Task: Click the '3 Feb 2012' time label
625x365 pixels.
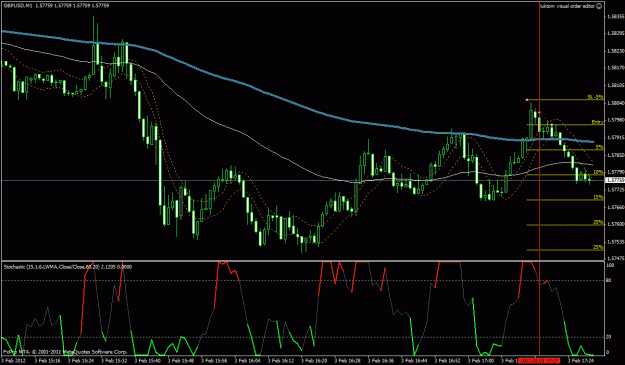Action: [x=13, y=360]
